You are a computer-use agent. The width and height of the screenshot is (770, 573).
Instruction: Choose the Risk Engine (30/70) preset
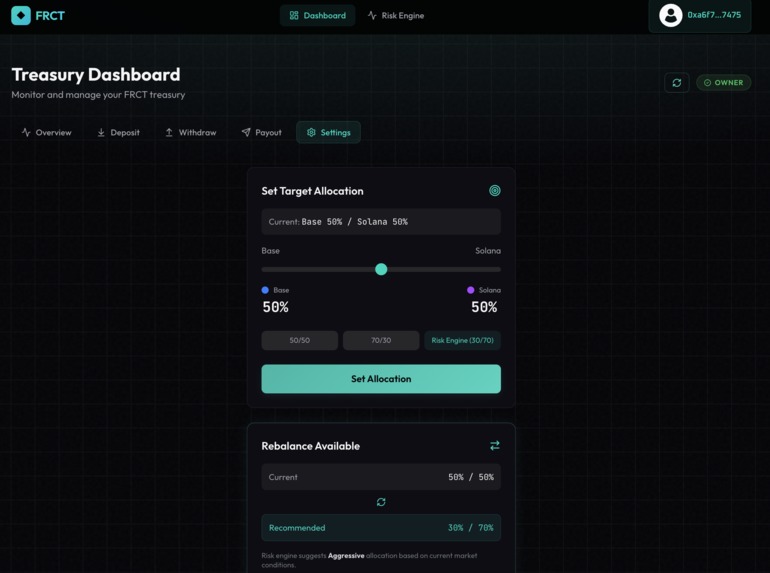pyautogui.click(x=463, y=340)
